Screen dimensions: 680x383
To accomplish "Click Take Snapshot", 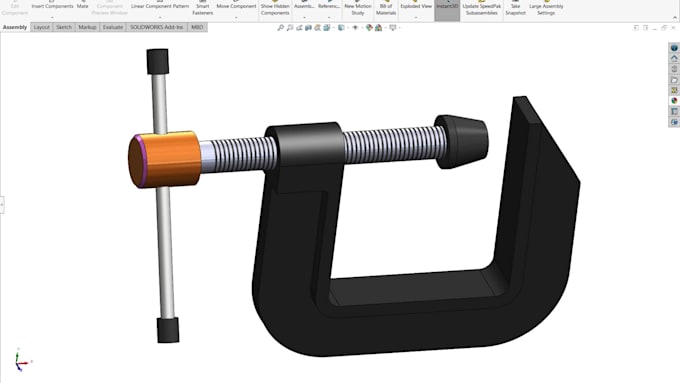I will (x=515, y=9).
